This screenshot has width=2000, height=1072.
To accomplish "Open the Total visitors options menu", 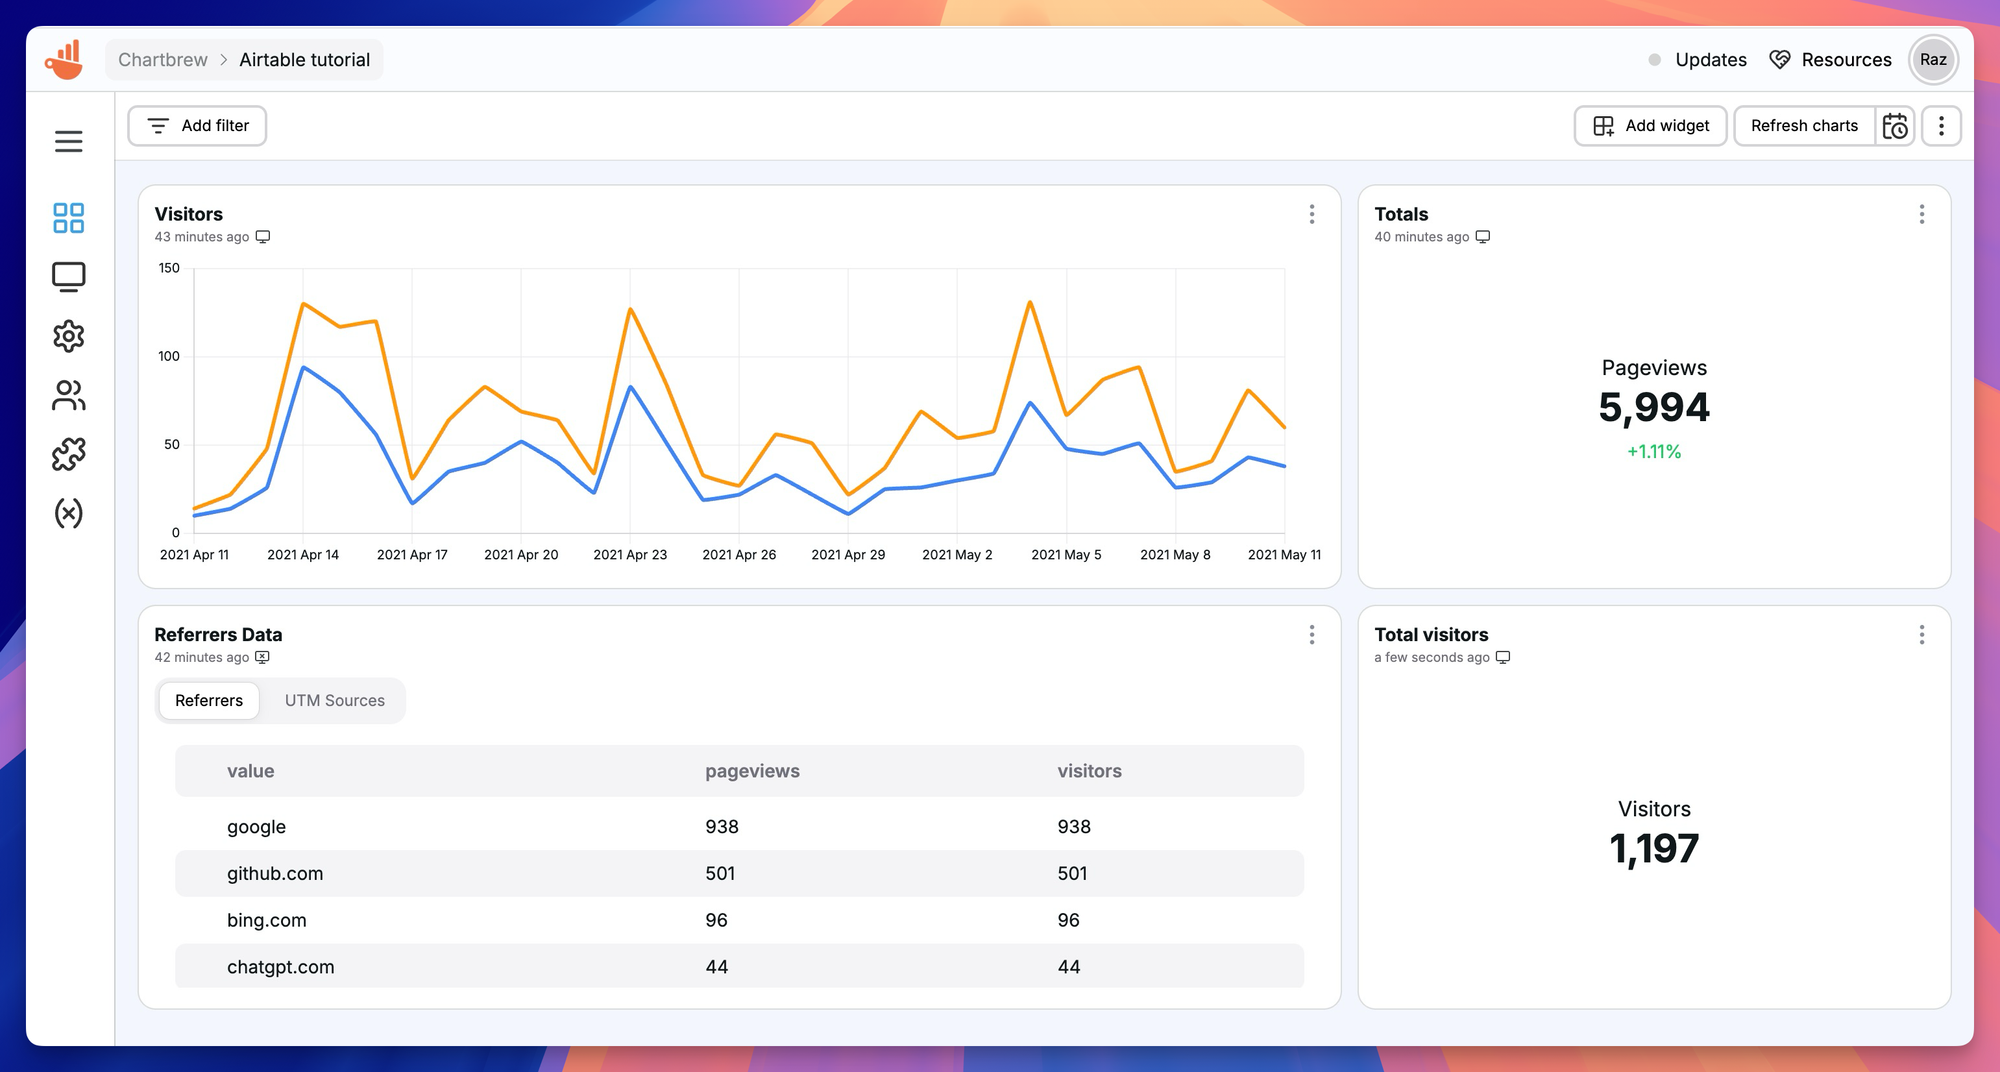I will pyautogui.click(x=1921, y=635).
